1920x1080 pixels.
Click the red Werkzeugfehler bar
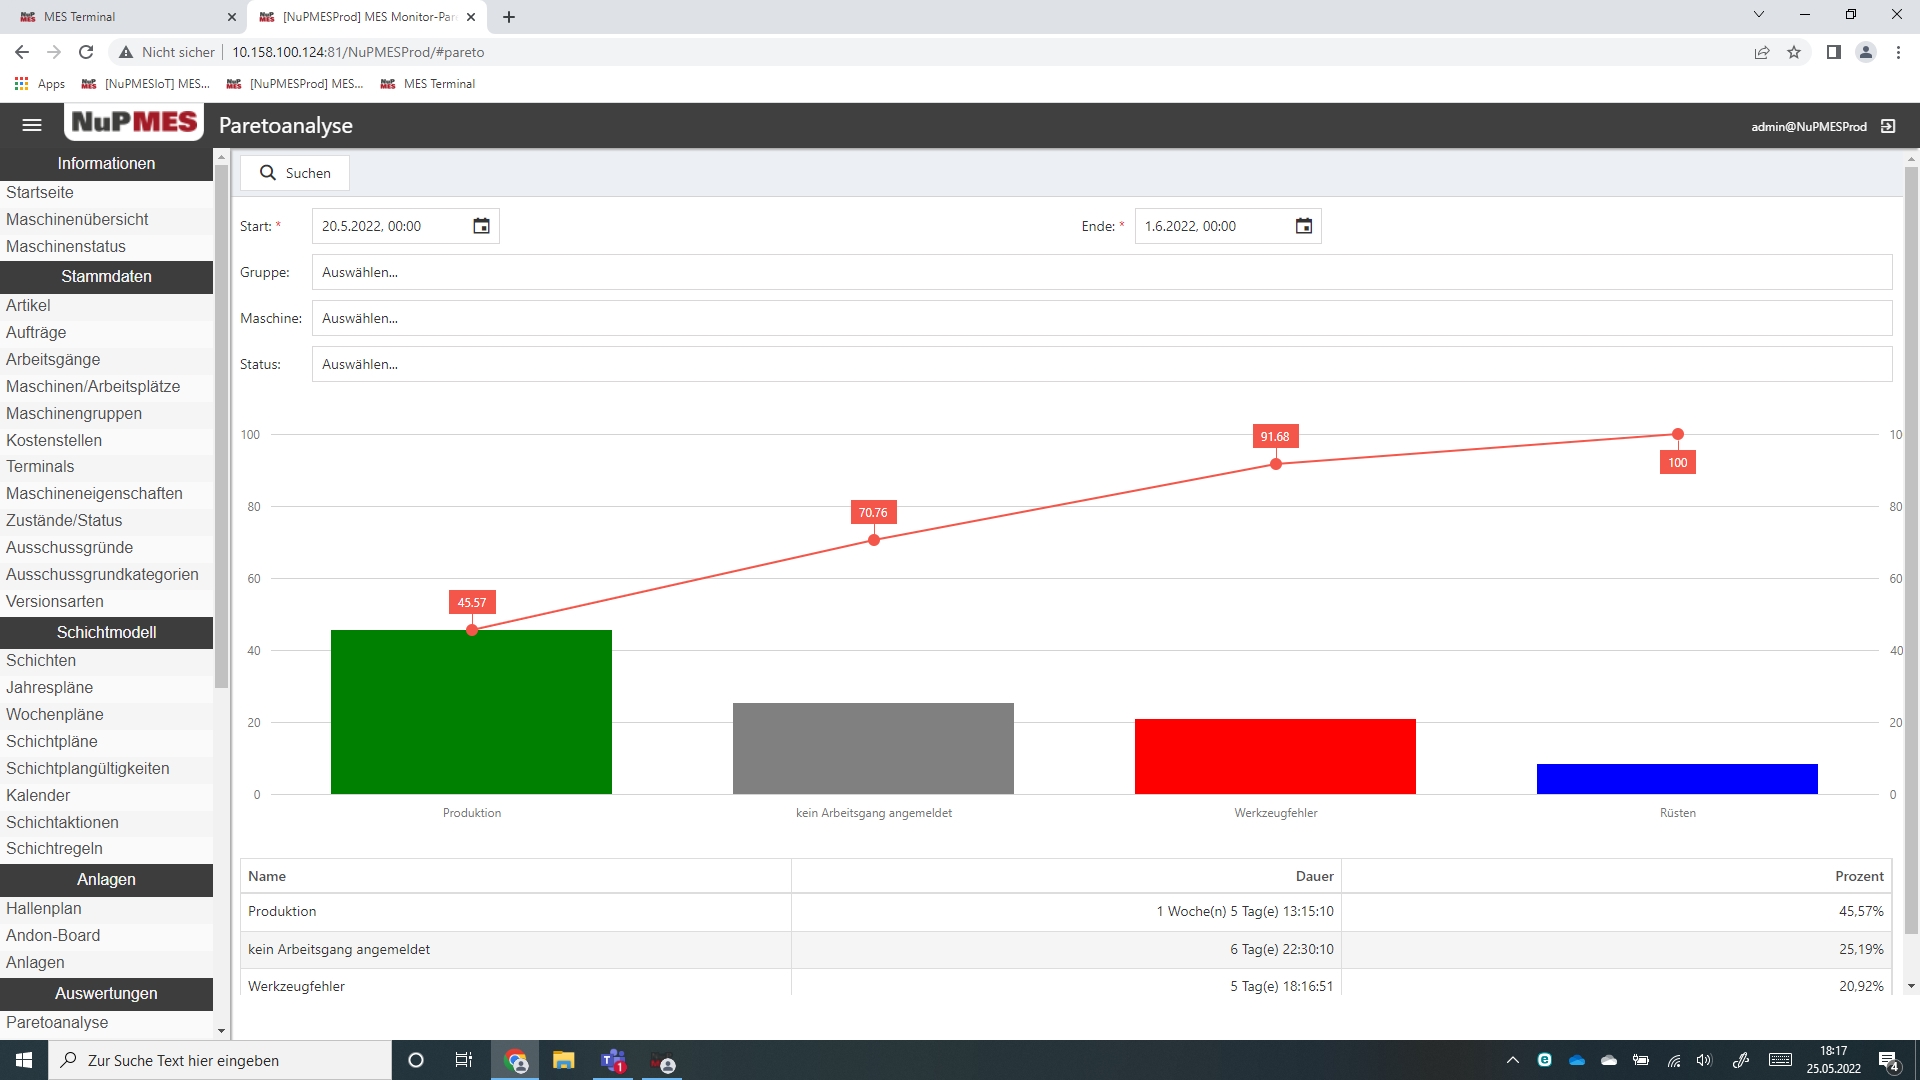(x=1275, y=756)
